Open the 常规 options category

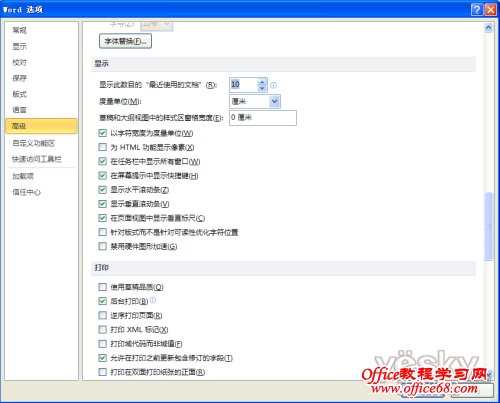click(x=19, y=30)
